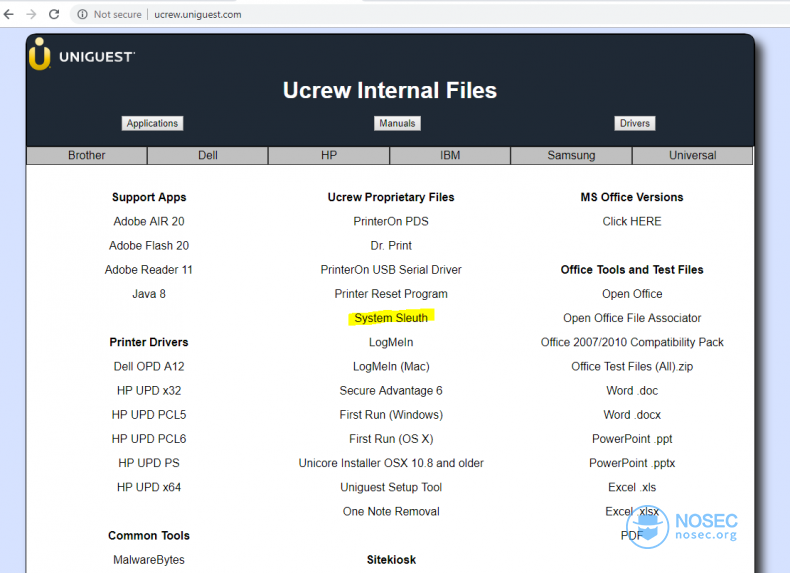Click the Ucrew Internal Files title
Screen dimensions: 790x573
click(389, 90)
